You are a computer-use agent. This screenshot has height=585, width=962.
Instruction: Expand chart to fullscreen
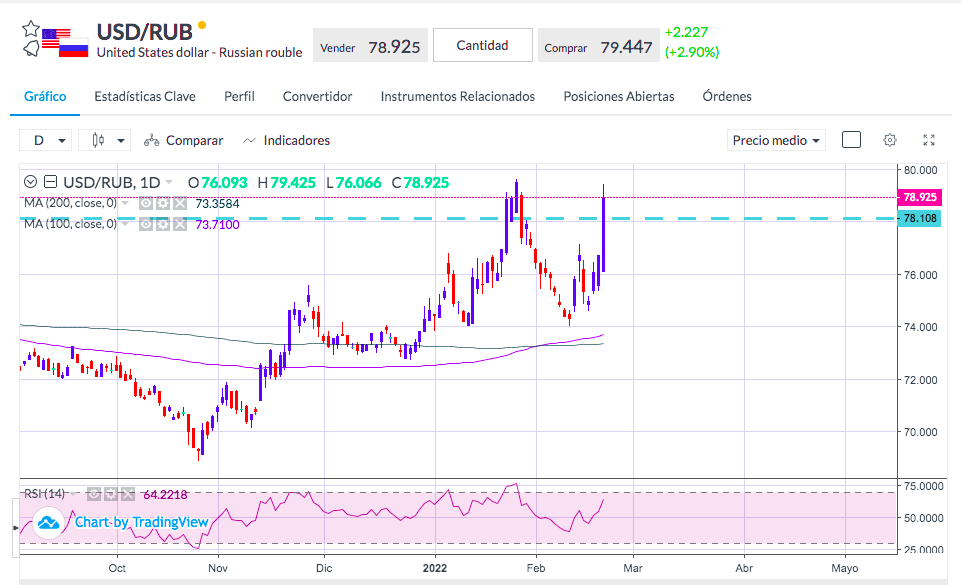(929, 140)
